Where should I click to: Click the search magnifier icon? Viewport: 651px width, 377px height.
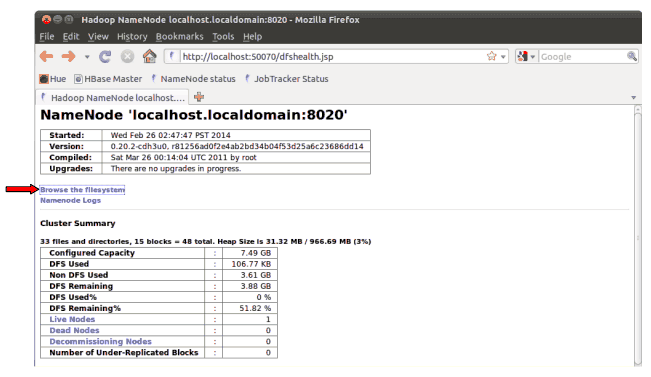631,56
